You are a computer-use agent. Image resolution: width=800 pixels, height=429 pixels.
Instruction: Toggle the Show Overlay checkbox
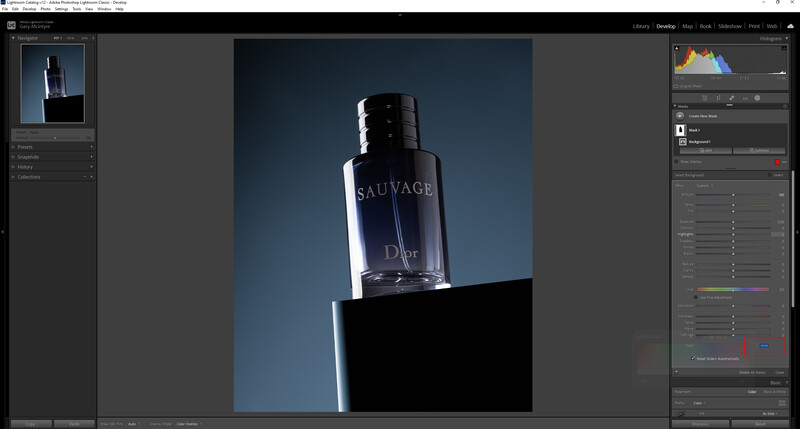pyautogui.click(x=677, y=162)
